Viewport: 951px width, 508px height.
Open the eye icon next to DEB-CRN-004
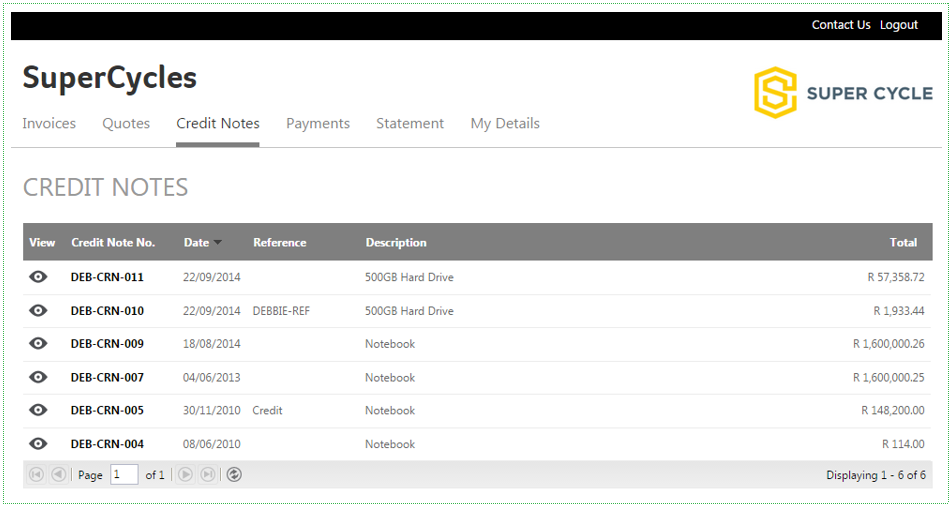[38, 444]
